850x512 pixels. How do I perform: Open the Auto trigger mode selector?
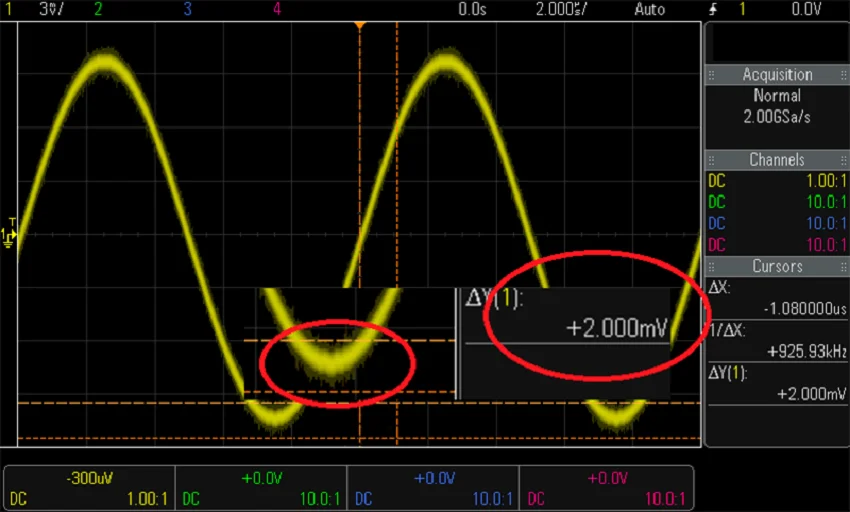[649, 9]
